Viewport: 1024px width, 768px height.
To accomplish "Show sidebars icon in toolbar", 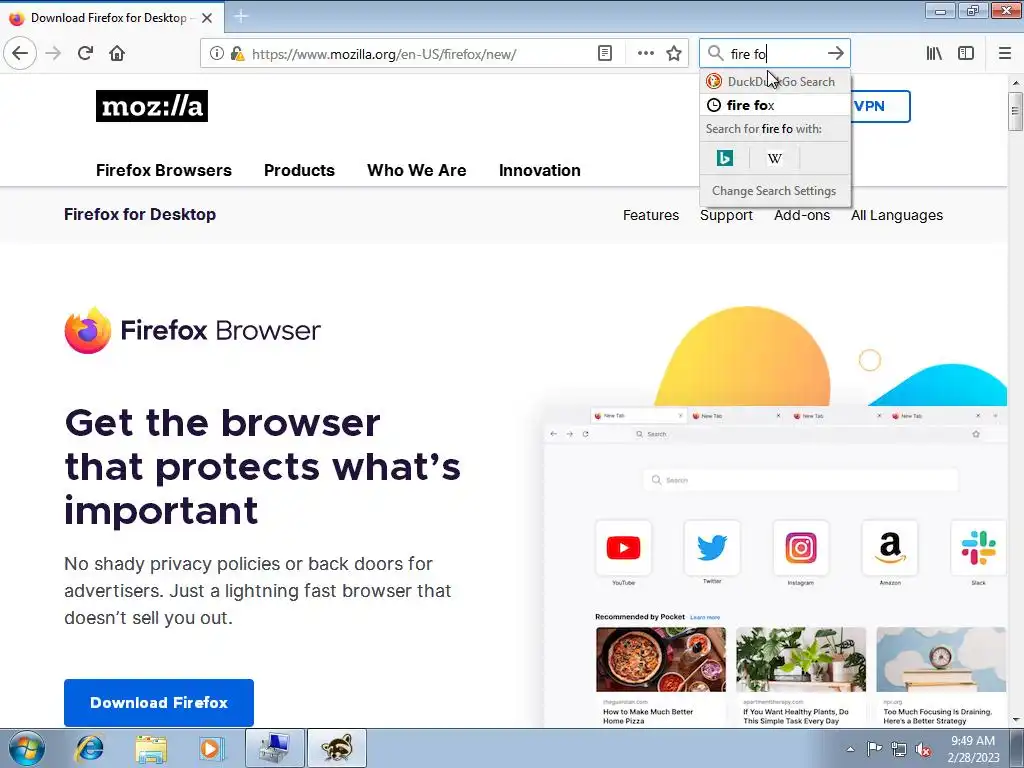I will click(x=966, y=54).
